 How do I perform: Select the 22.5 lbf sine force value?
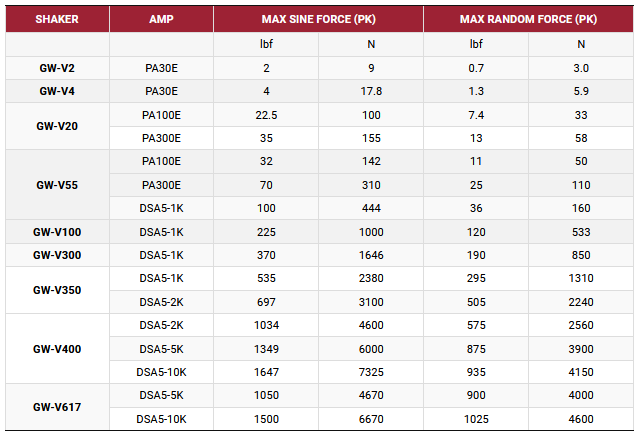tap(265, 115)
